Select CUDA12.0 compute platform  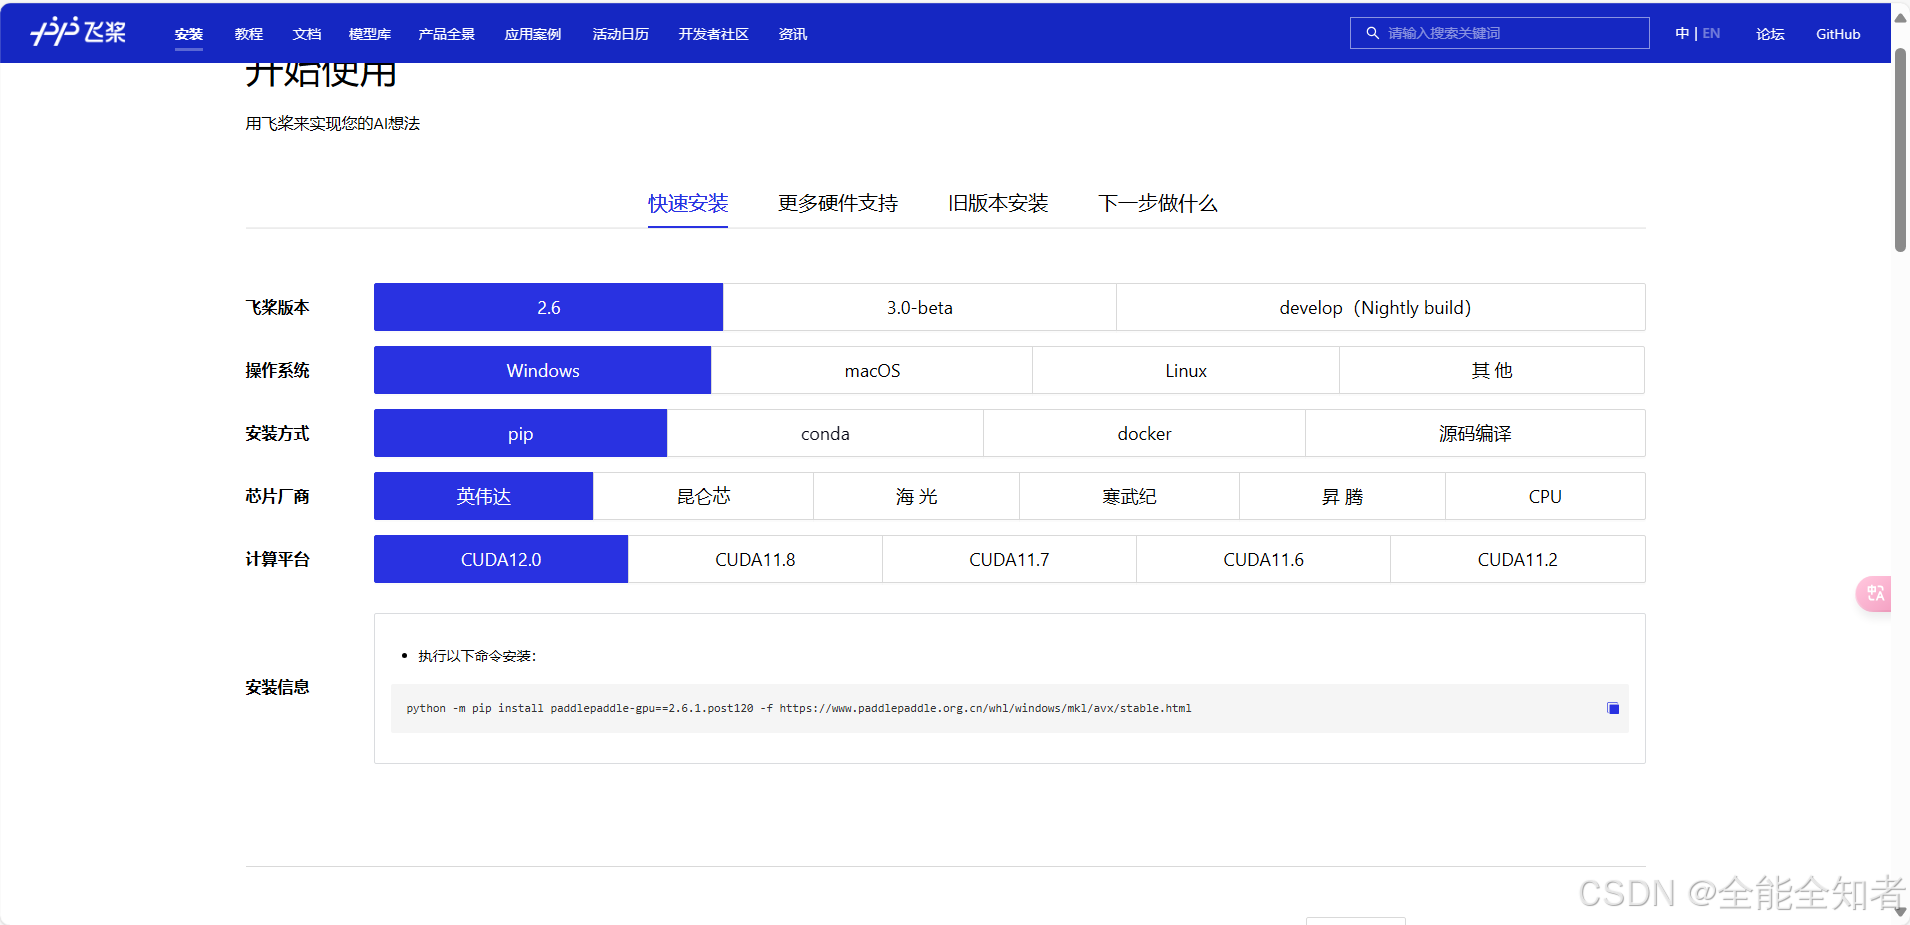[x=501, y=559]
